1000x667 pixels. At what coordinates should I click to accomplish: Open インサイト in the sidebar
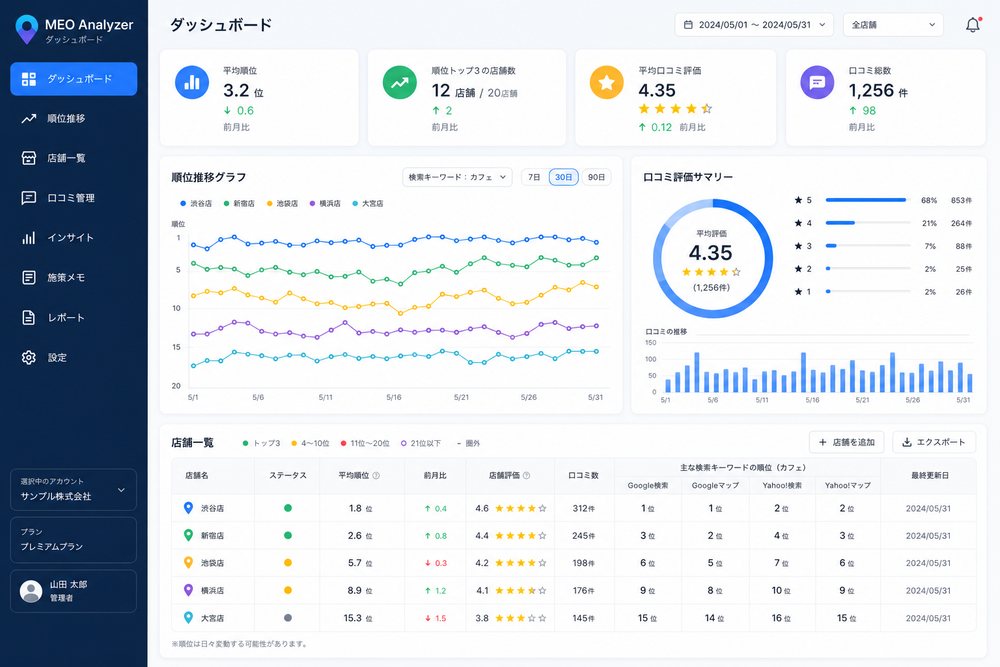73,238
